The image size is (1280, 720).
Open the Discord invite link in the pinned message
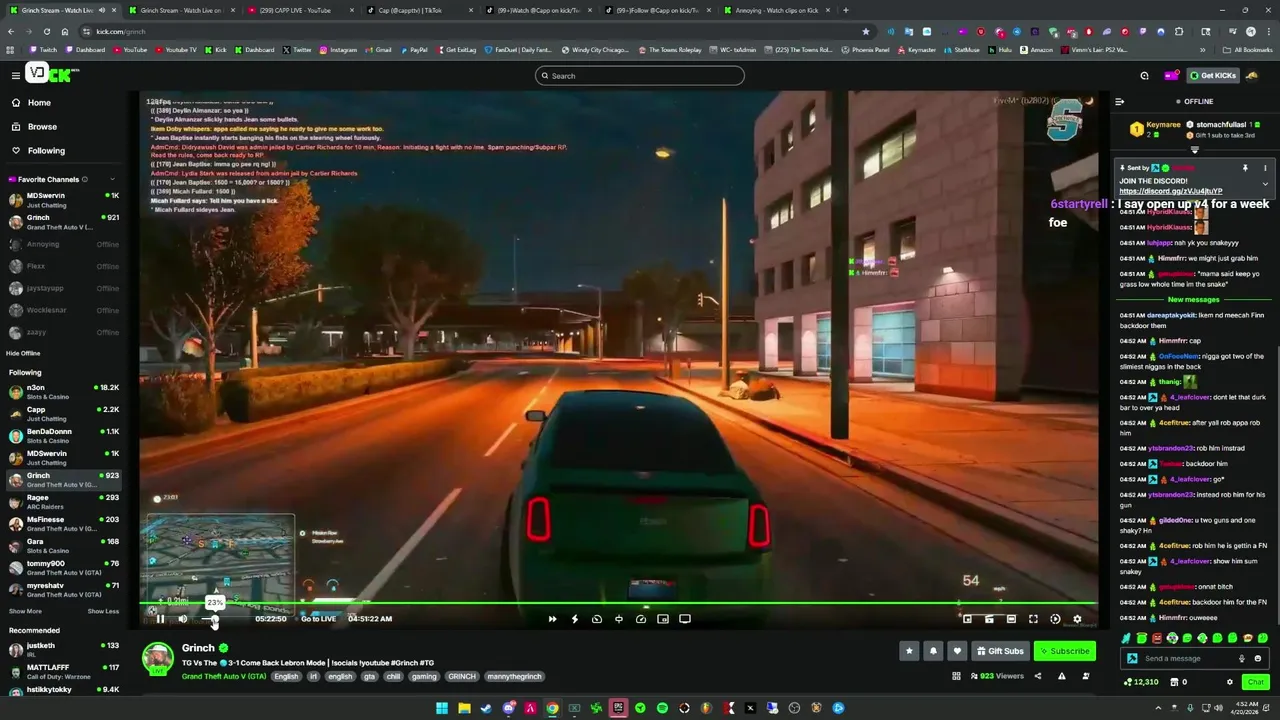1170,191
